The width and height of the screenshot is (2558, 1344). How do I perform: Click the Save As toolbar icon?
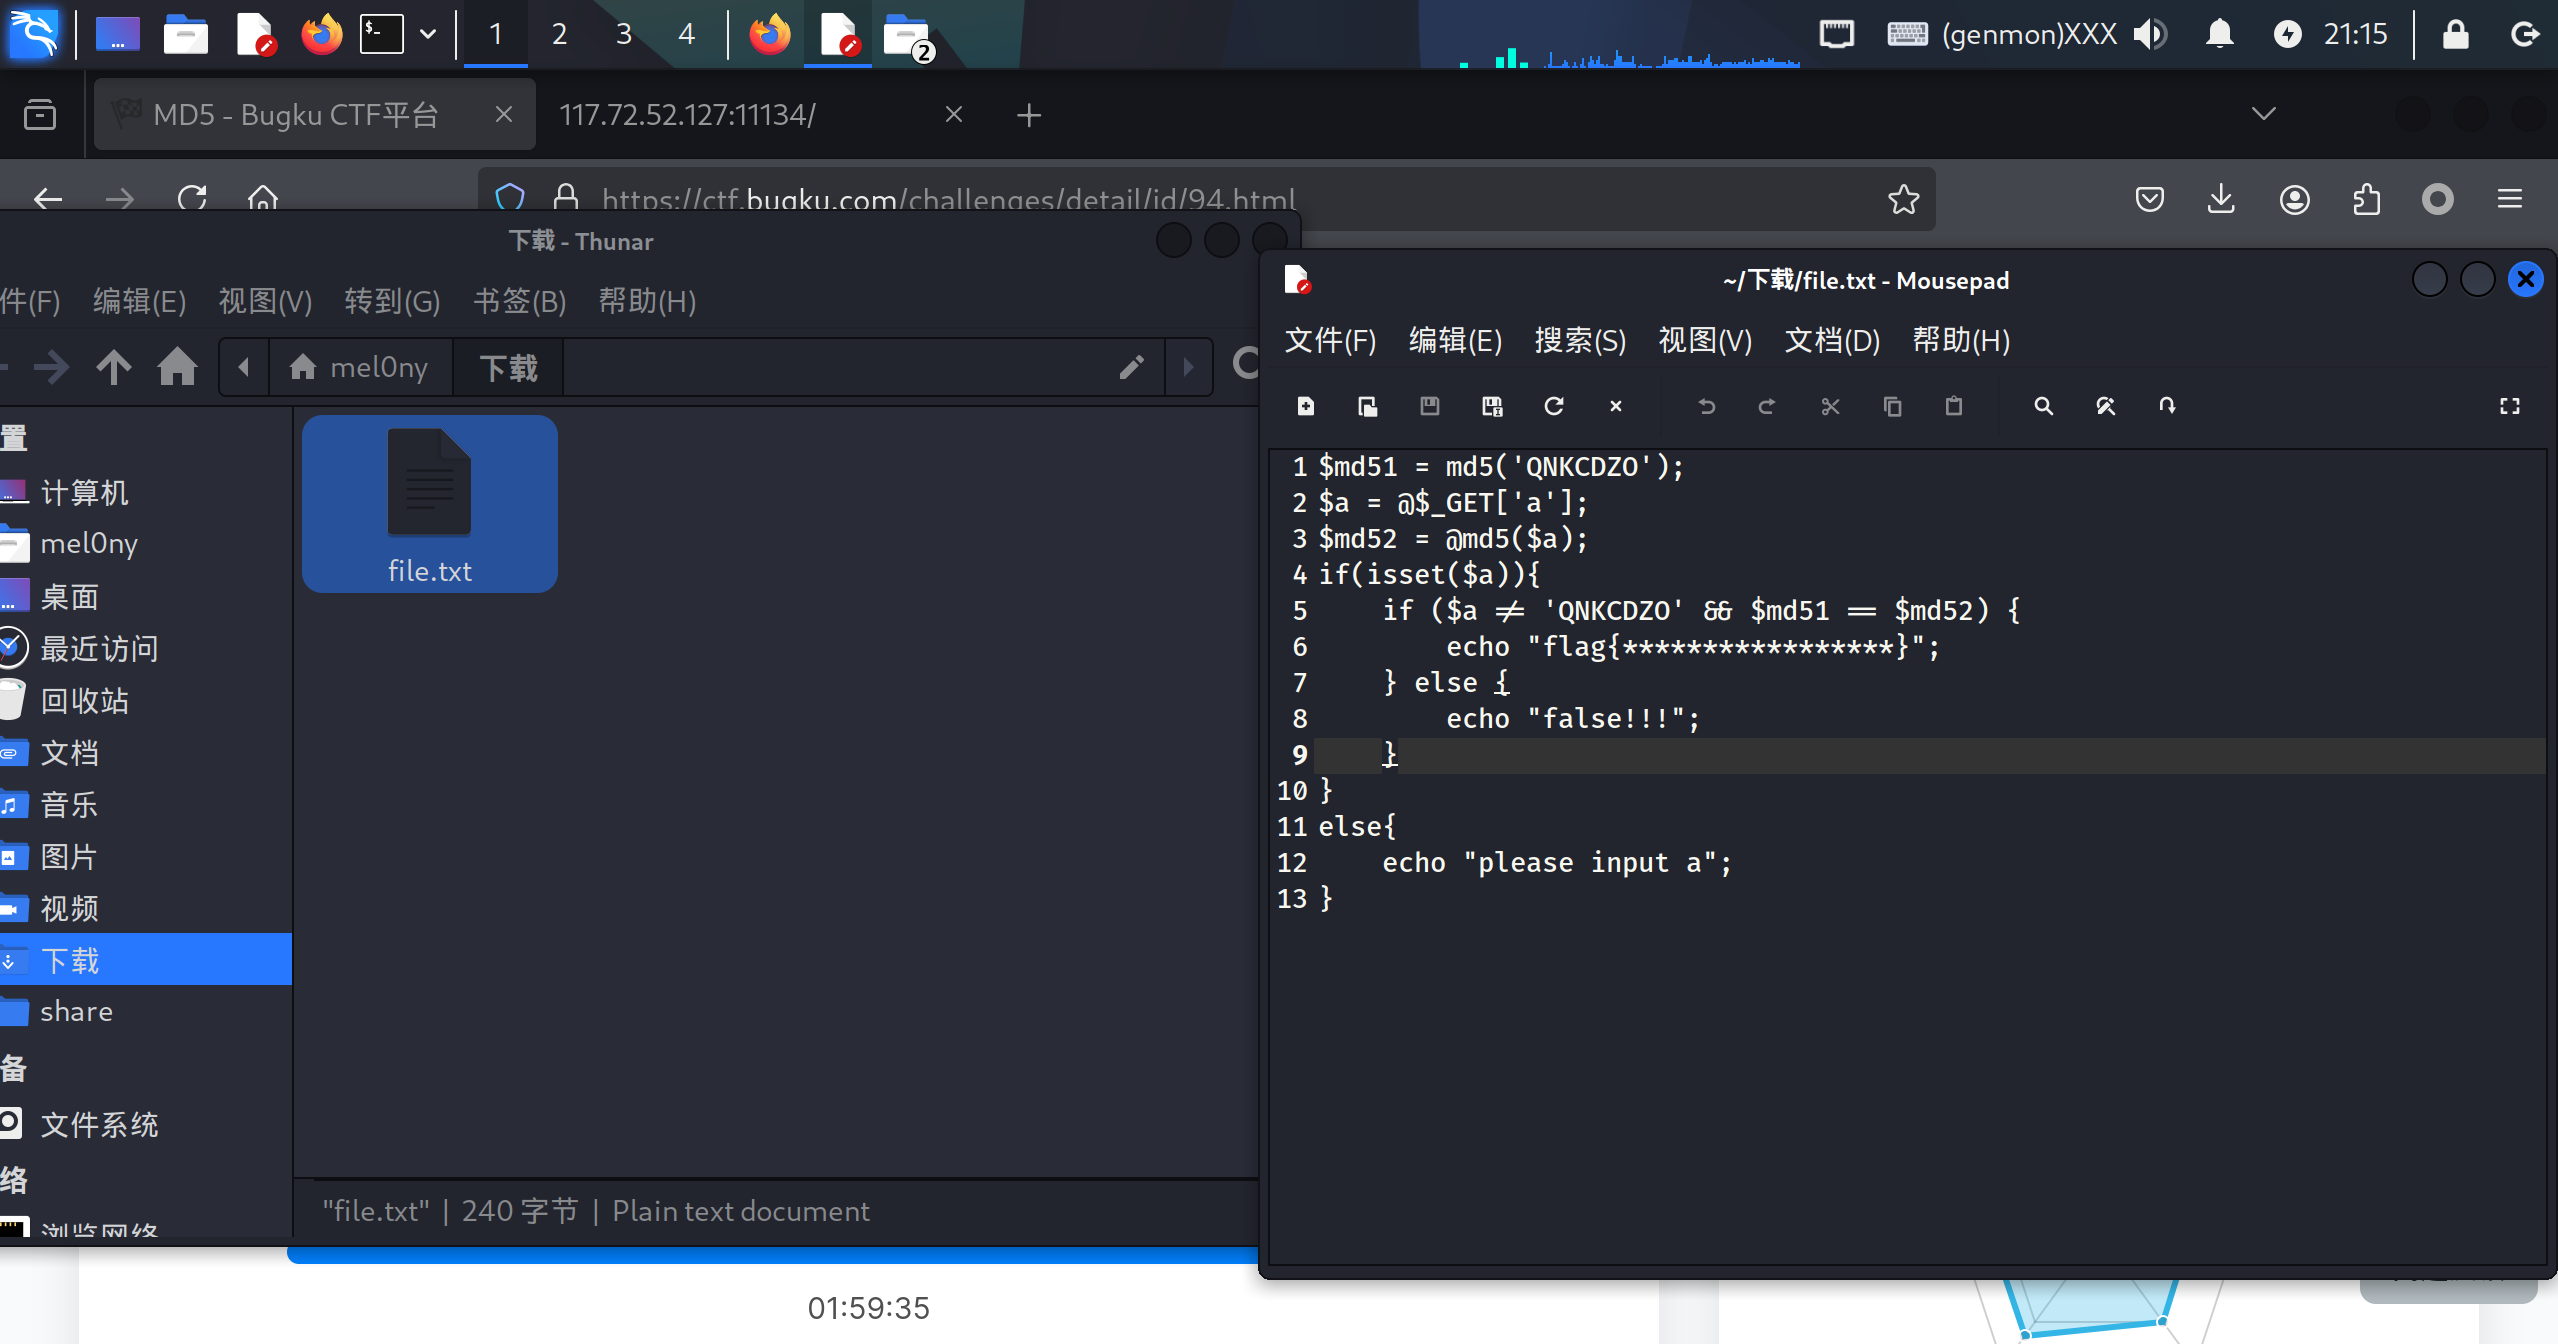1491,406
